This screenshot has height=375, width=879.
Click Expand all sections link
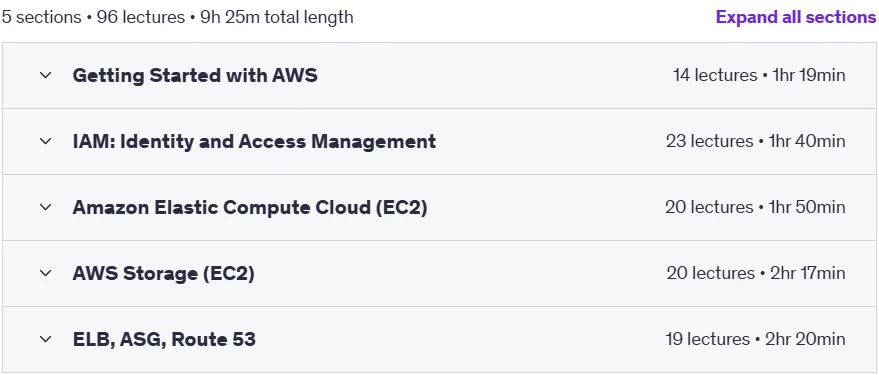pyautogui.click(x=795, y=17)
